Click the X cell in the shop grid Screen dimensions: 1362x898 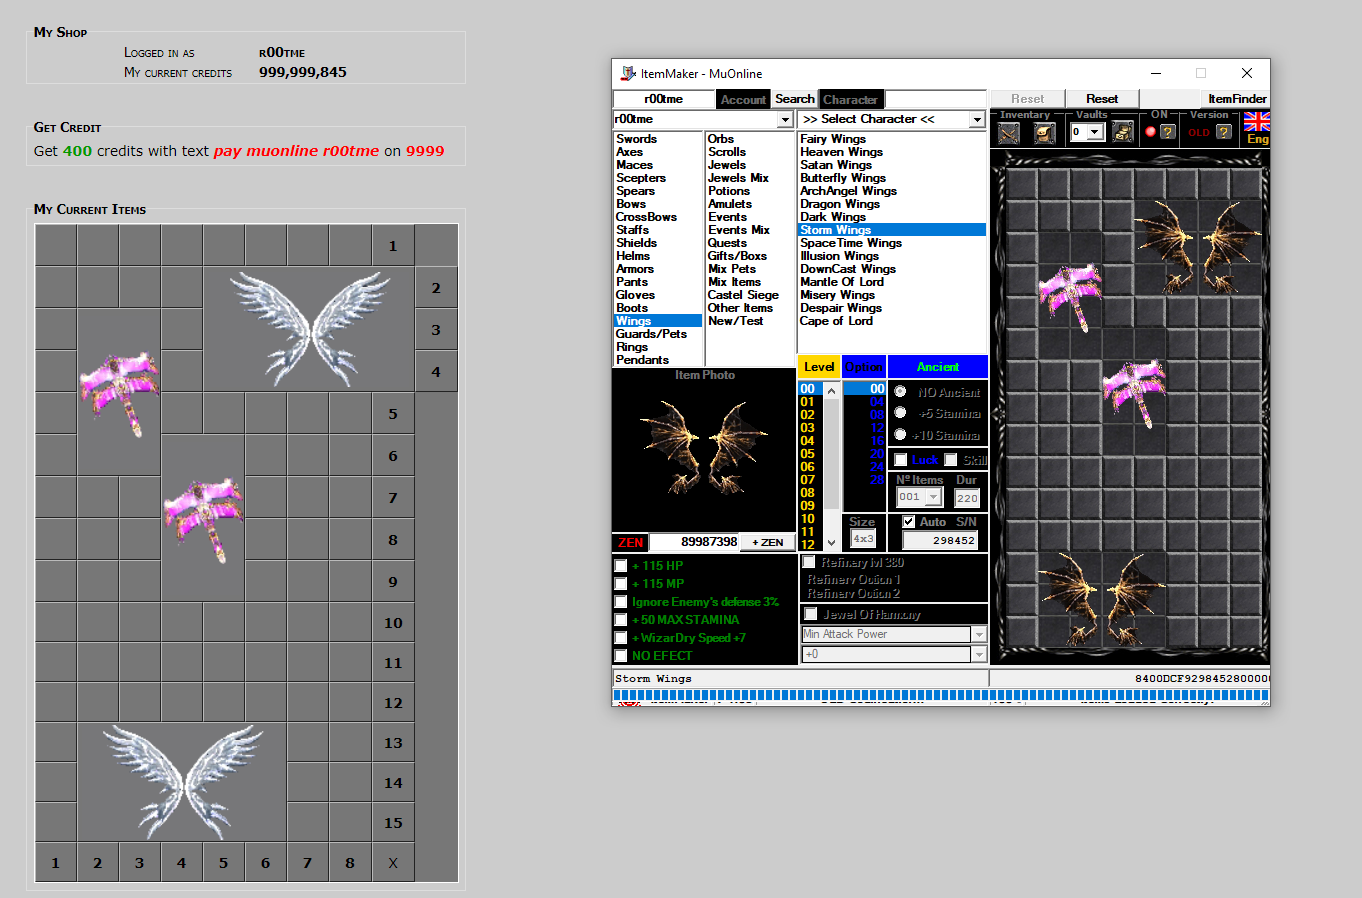tap(393, 863)
